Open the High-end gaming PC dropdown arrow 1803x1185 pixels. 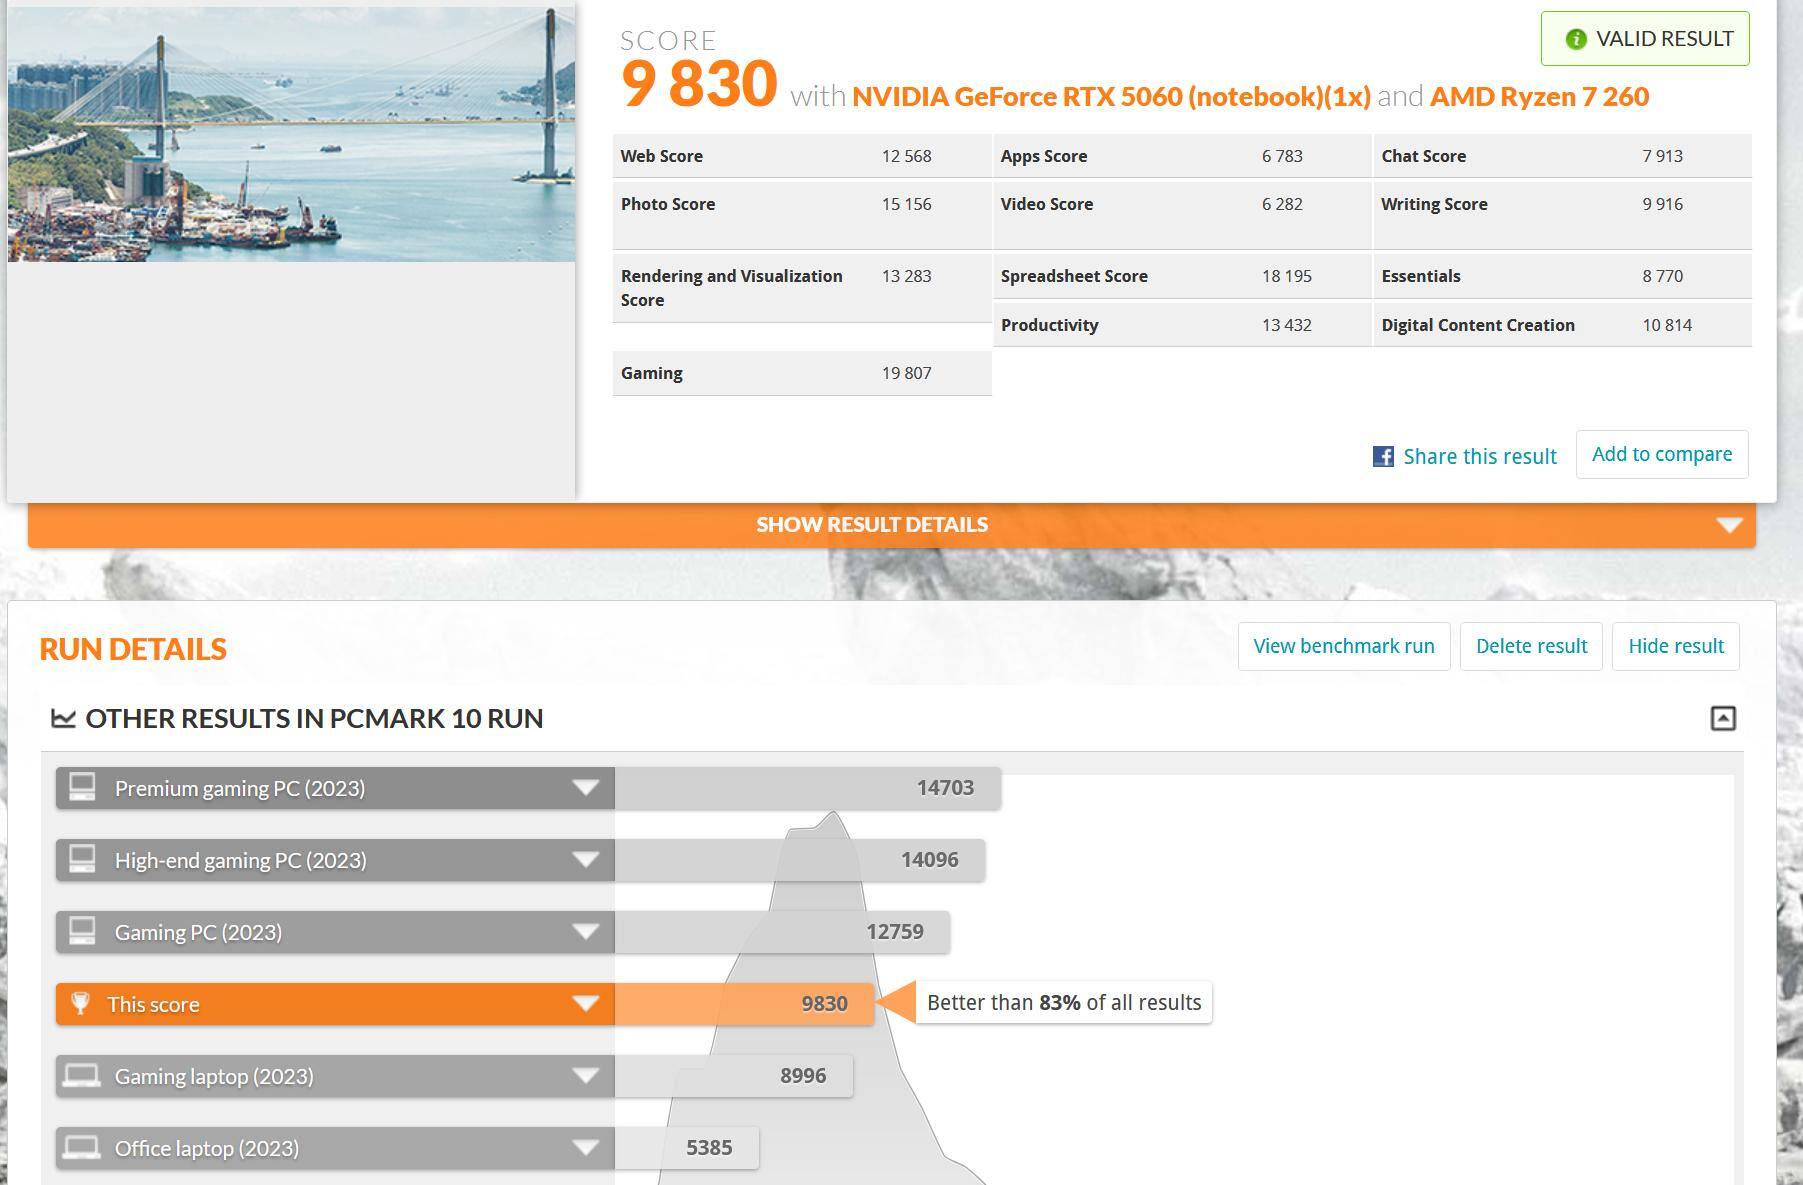[586, 860]
